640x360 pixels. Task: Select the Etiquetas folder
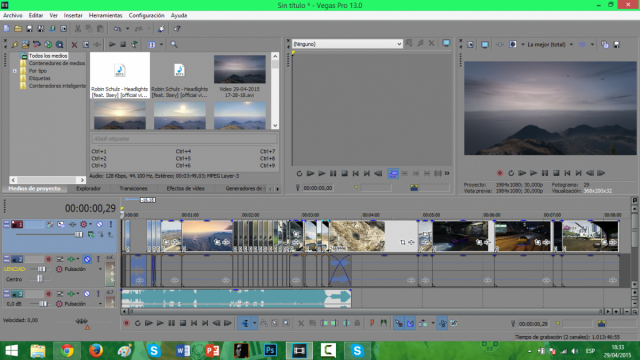[40, 78]
